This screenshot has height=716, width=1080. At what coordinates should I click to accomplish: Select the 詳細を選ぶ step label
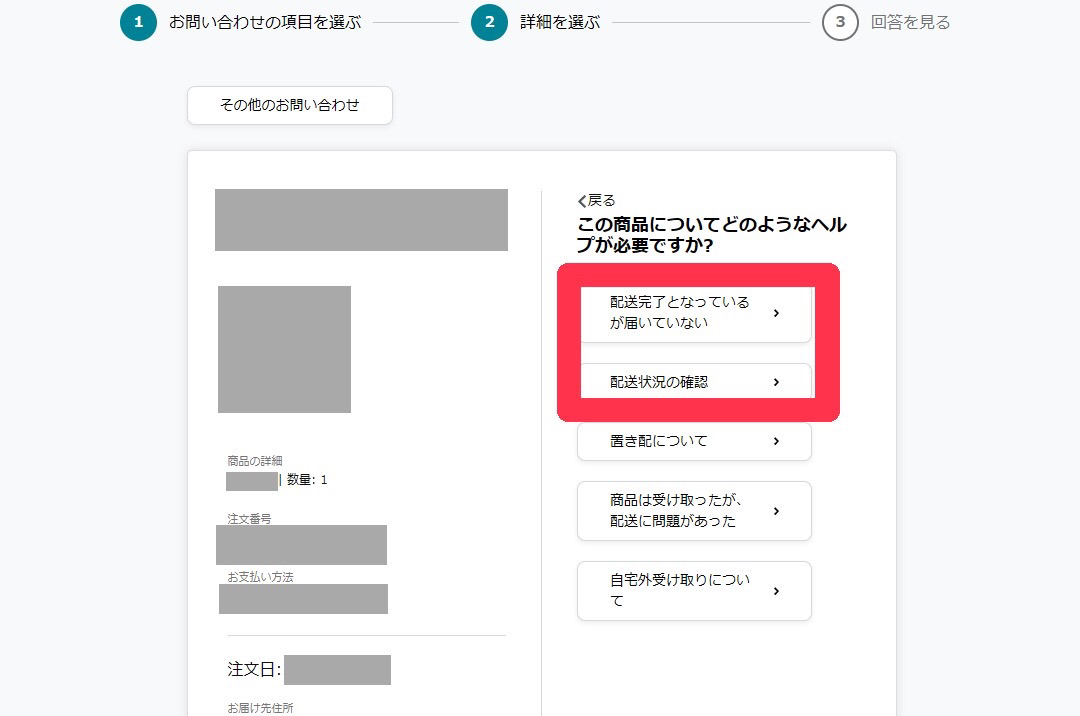tap(560, 22)
